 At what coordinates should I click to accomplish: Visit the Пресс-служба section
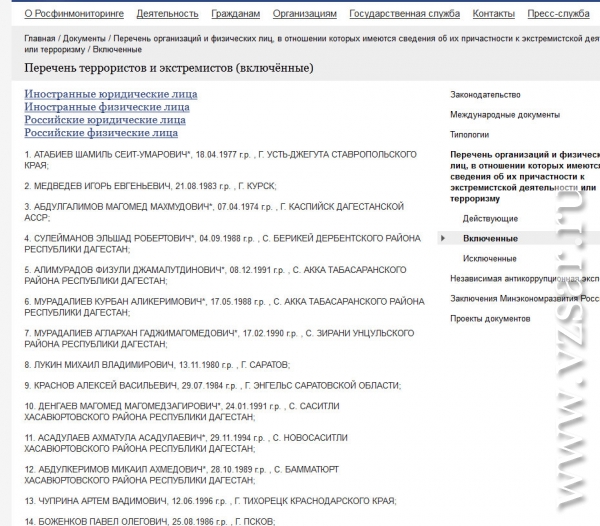(x=558, y=14)
